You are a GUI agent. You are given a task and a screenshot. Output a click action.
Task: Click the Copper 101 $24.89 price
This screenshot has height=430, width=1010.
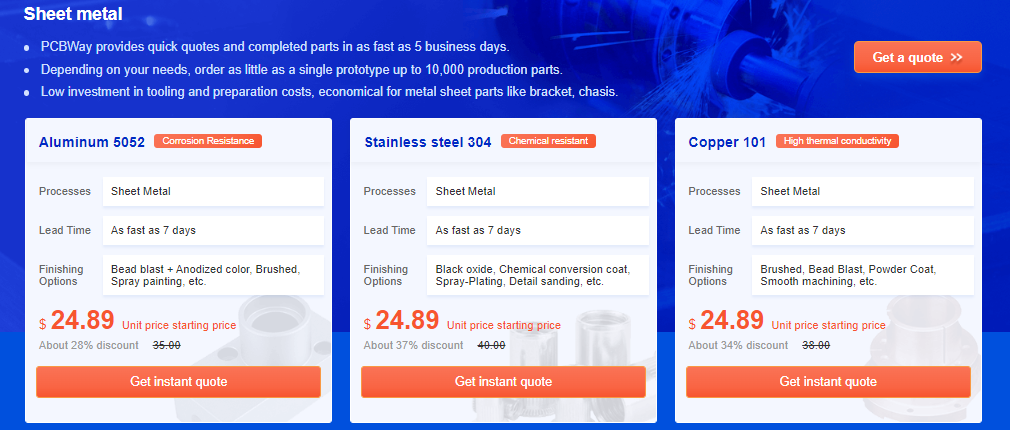point(726,321)
